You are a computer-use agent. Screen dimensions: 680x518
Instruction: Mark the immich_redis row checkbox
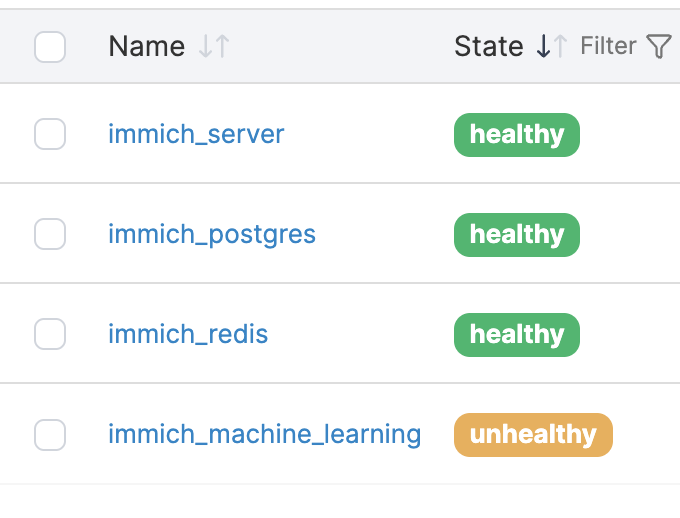pos(50,334)
